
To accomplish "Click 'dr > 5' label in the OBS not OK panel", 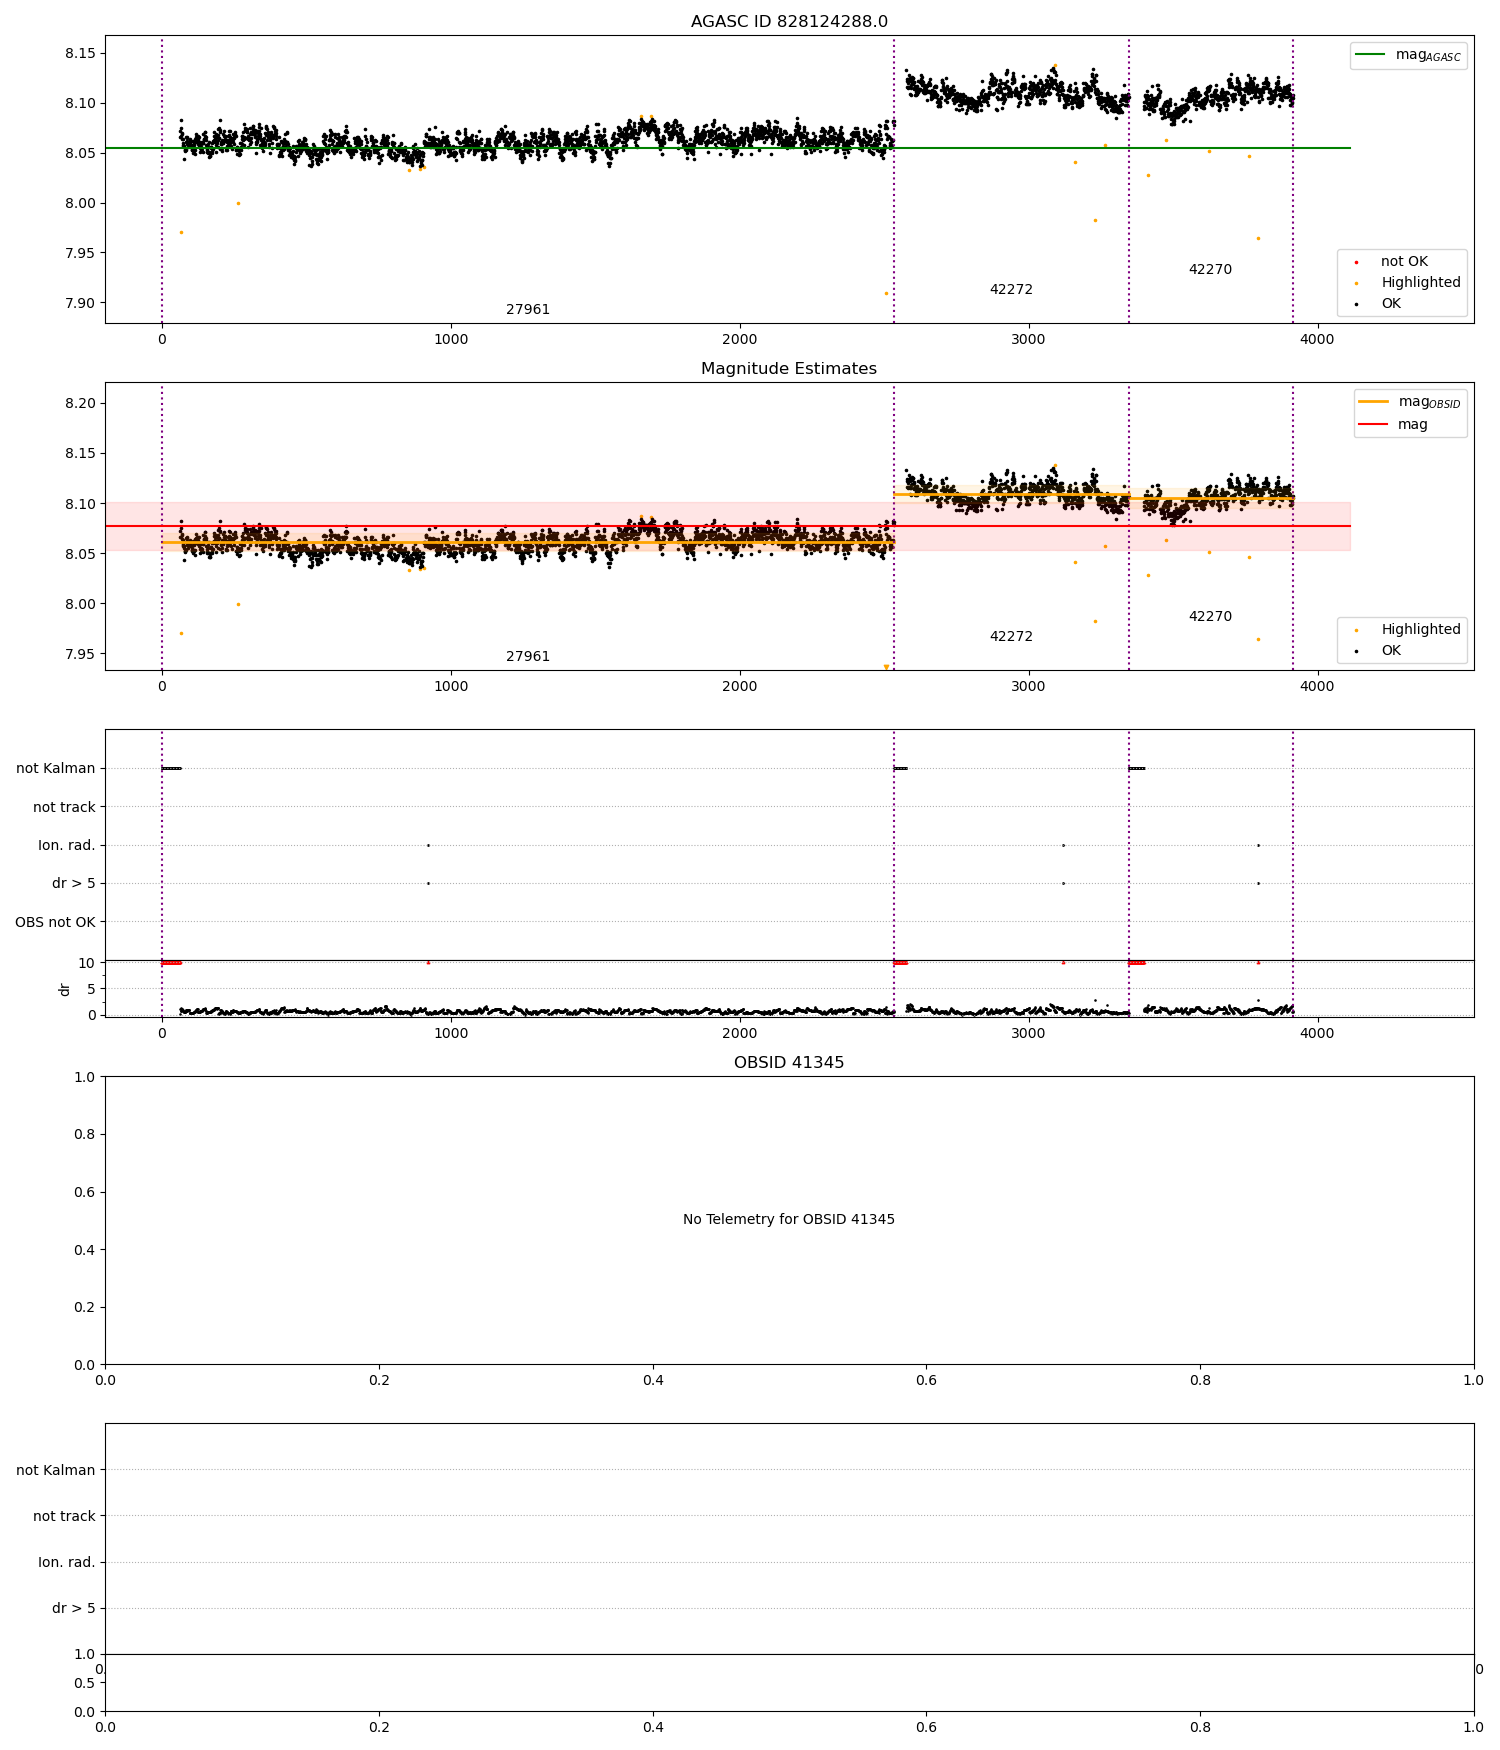I will point(74,884).
